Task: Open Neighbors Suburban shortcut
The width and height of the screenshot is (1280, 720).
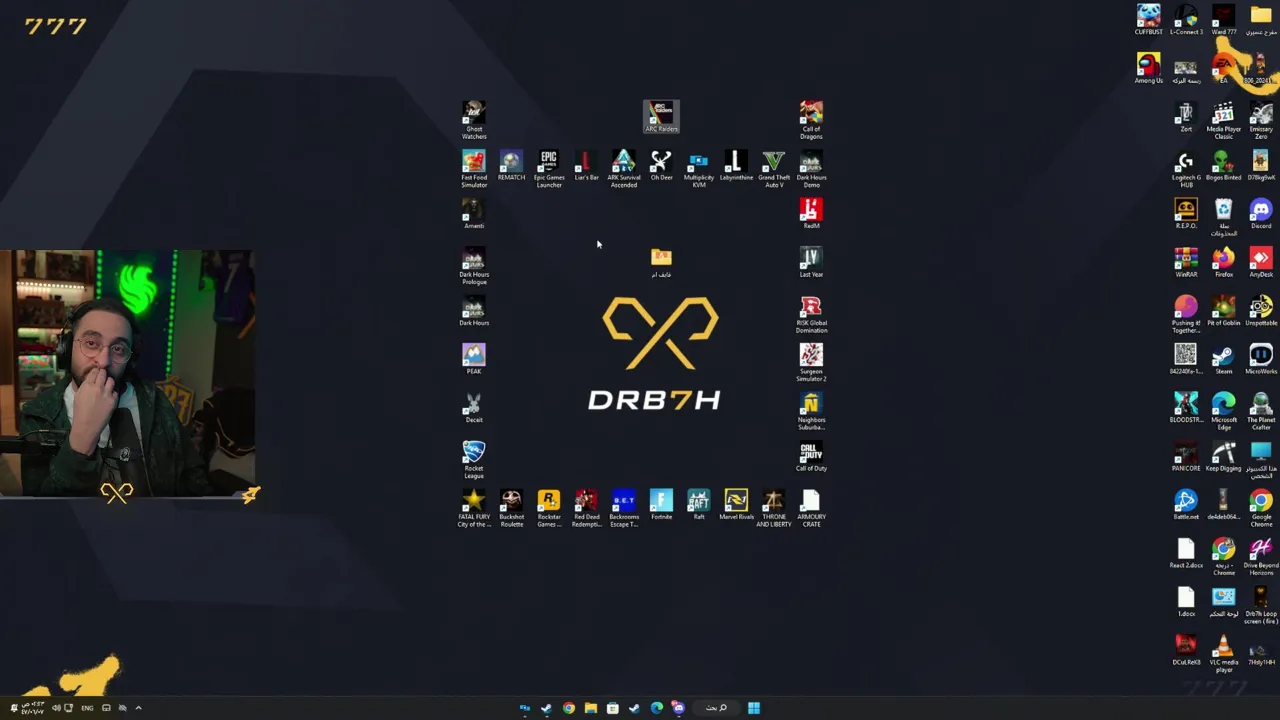Action: coord(811,412)
